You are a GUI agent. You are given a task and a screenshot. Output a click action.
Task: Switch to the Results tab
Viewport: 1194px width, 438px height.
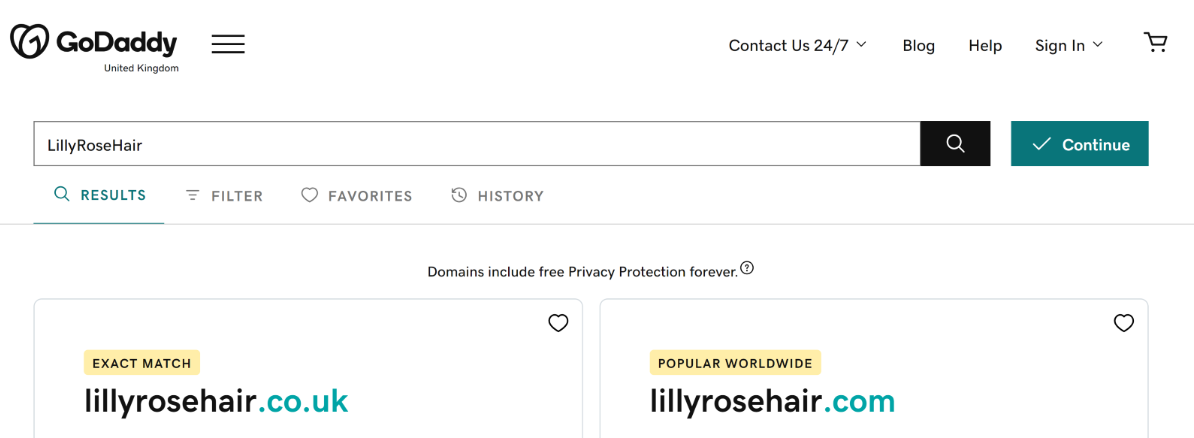(100, 195)
